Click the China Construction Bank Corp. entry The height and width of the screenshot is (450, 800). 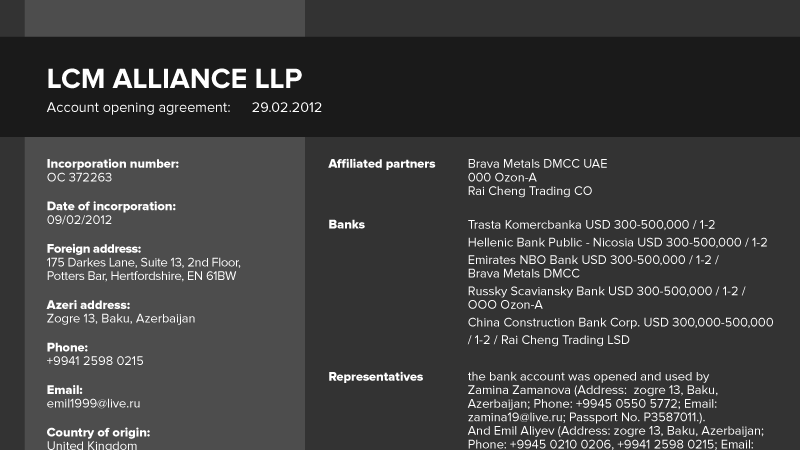click(620, 323)
